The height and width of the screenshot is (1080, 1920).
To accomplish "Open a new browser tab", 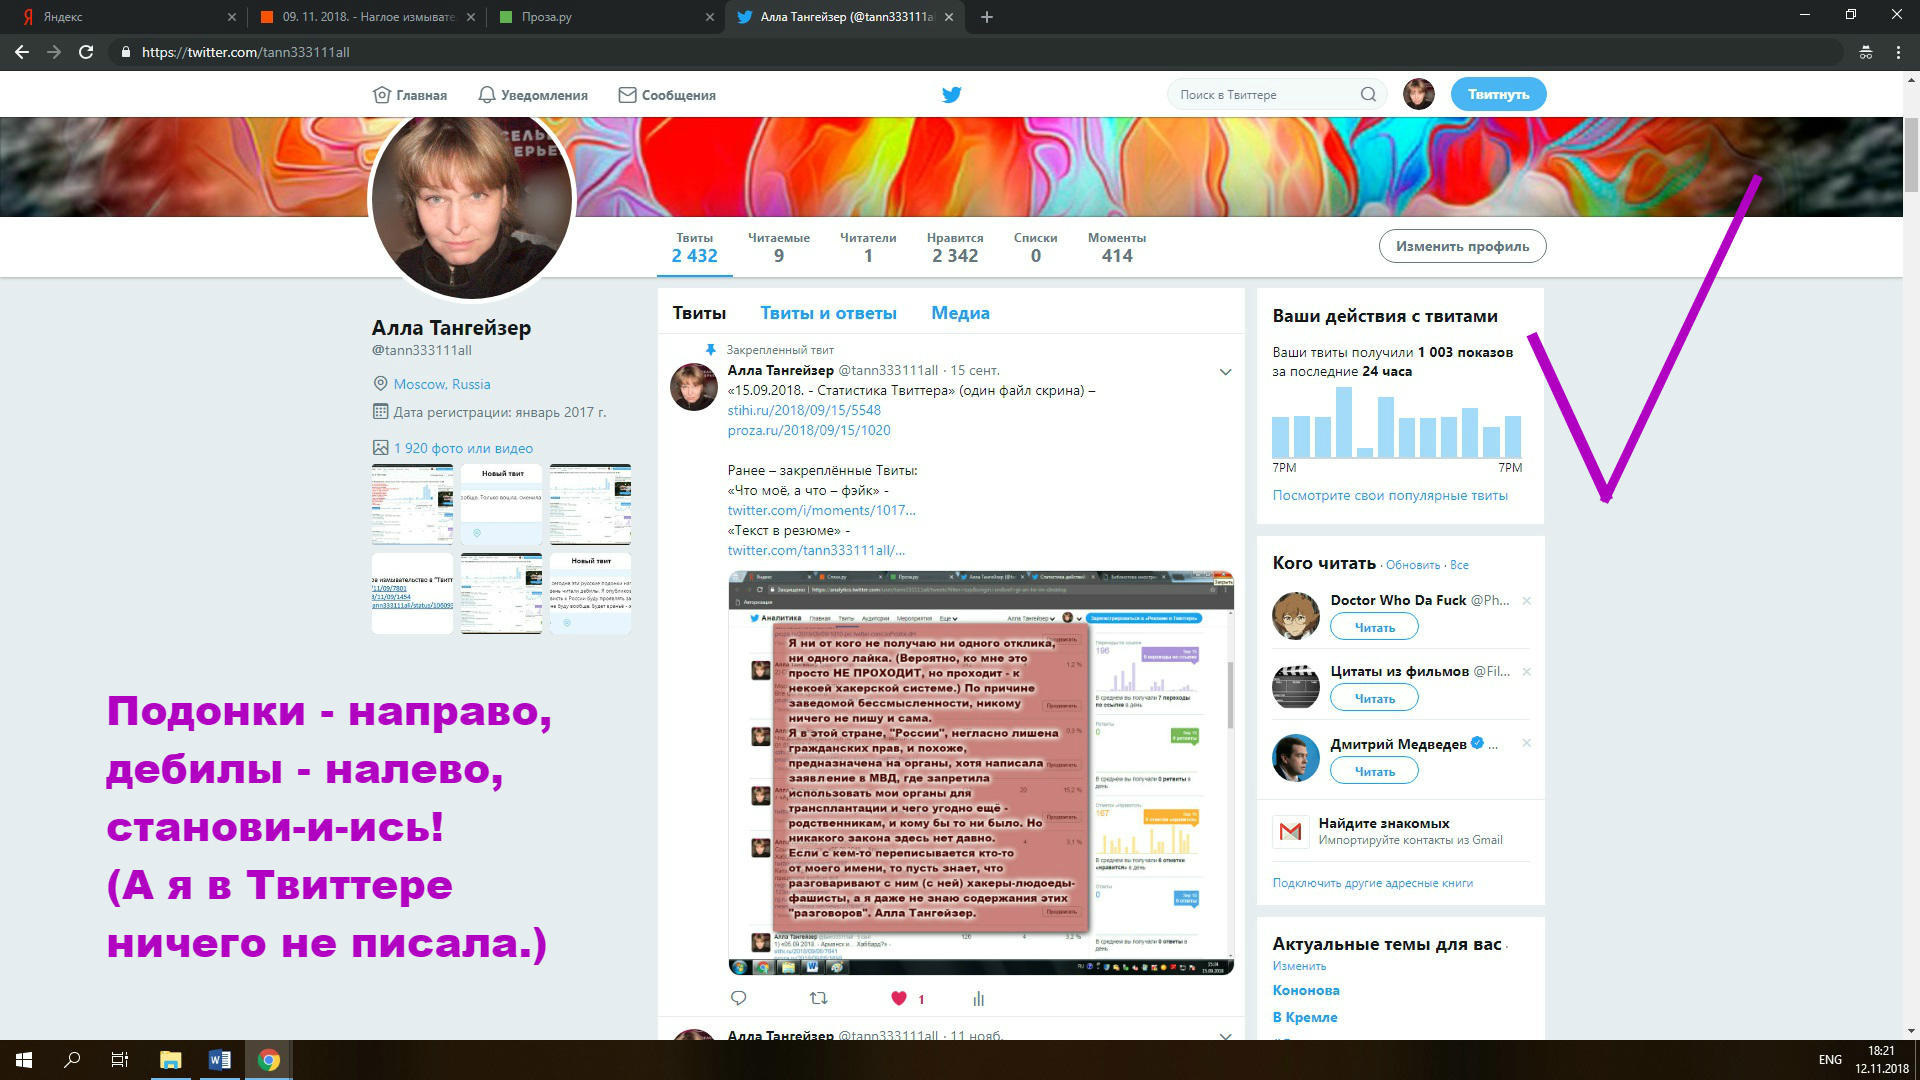I will 987,17.
